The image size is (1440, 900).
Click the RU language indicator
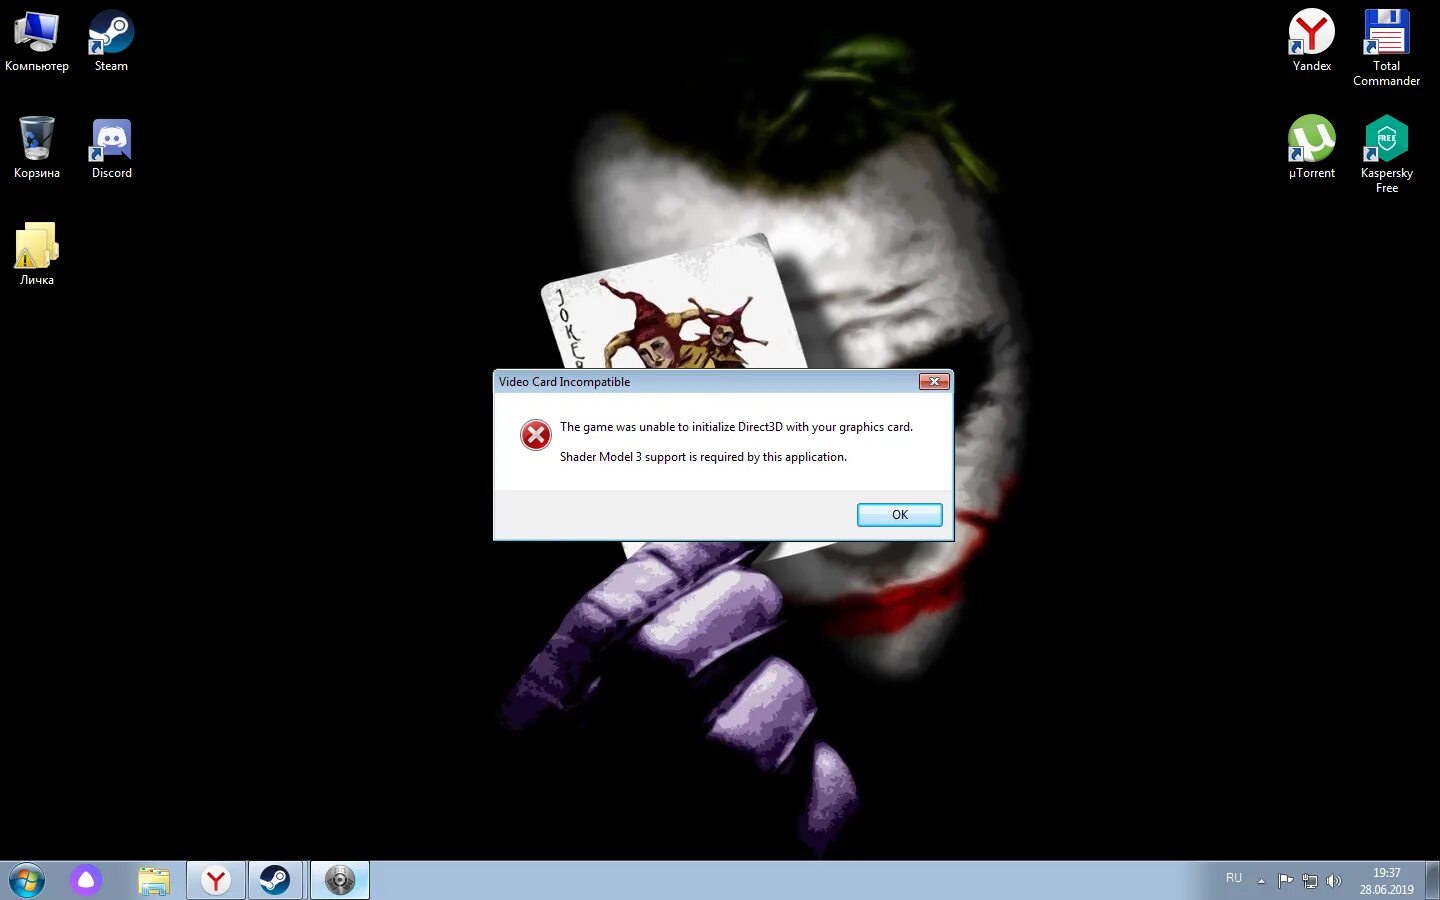(1234, 879)
